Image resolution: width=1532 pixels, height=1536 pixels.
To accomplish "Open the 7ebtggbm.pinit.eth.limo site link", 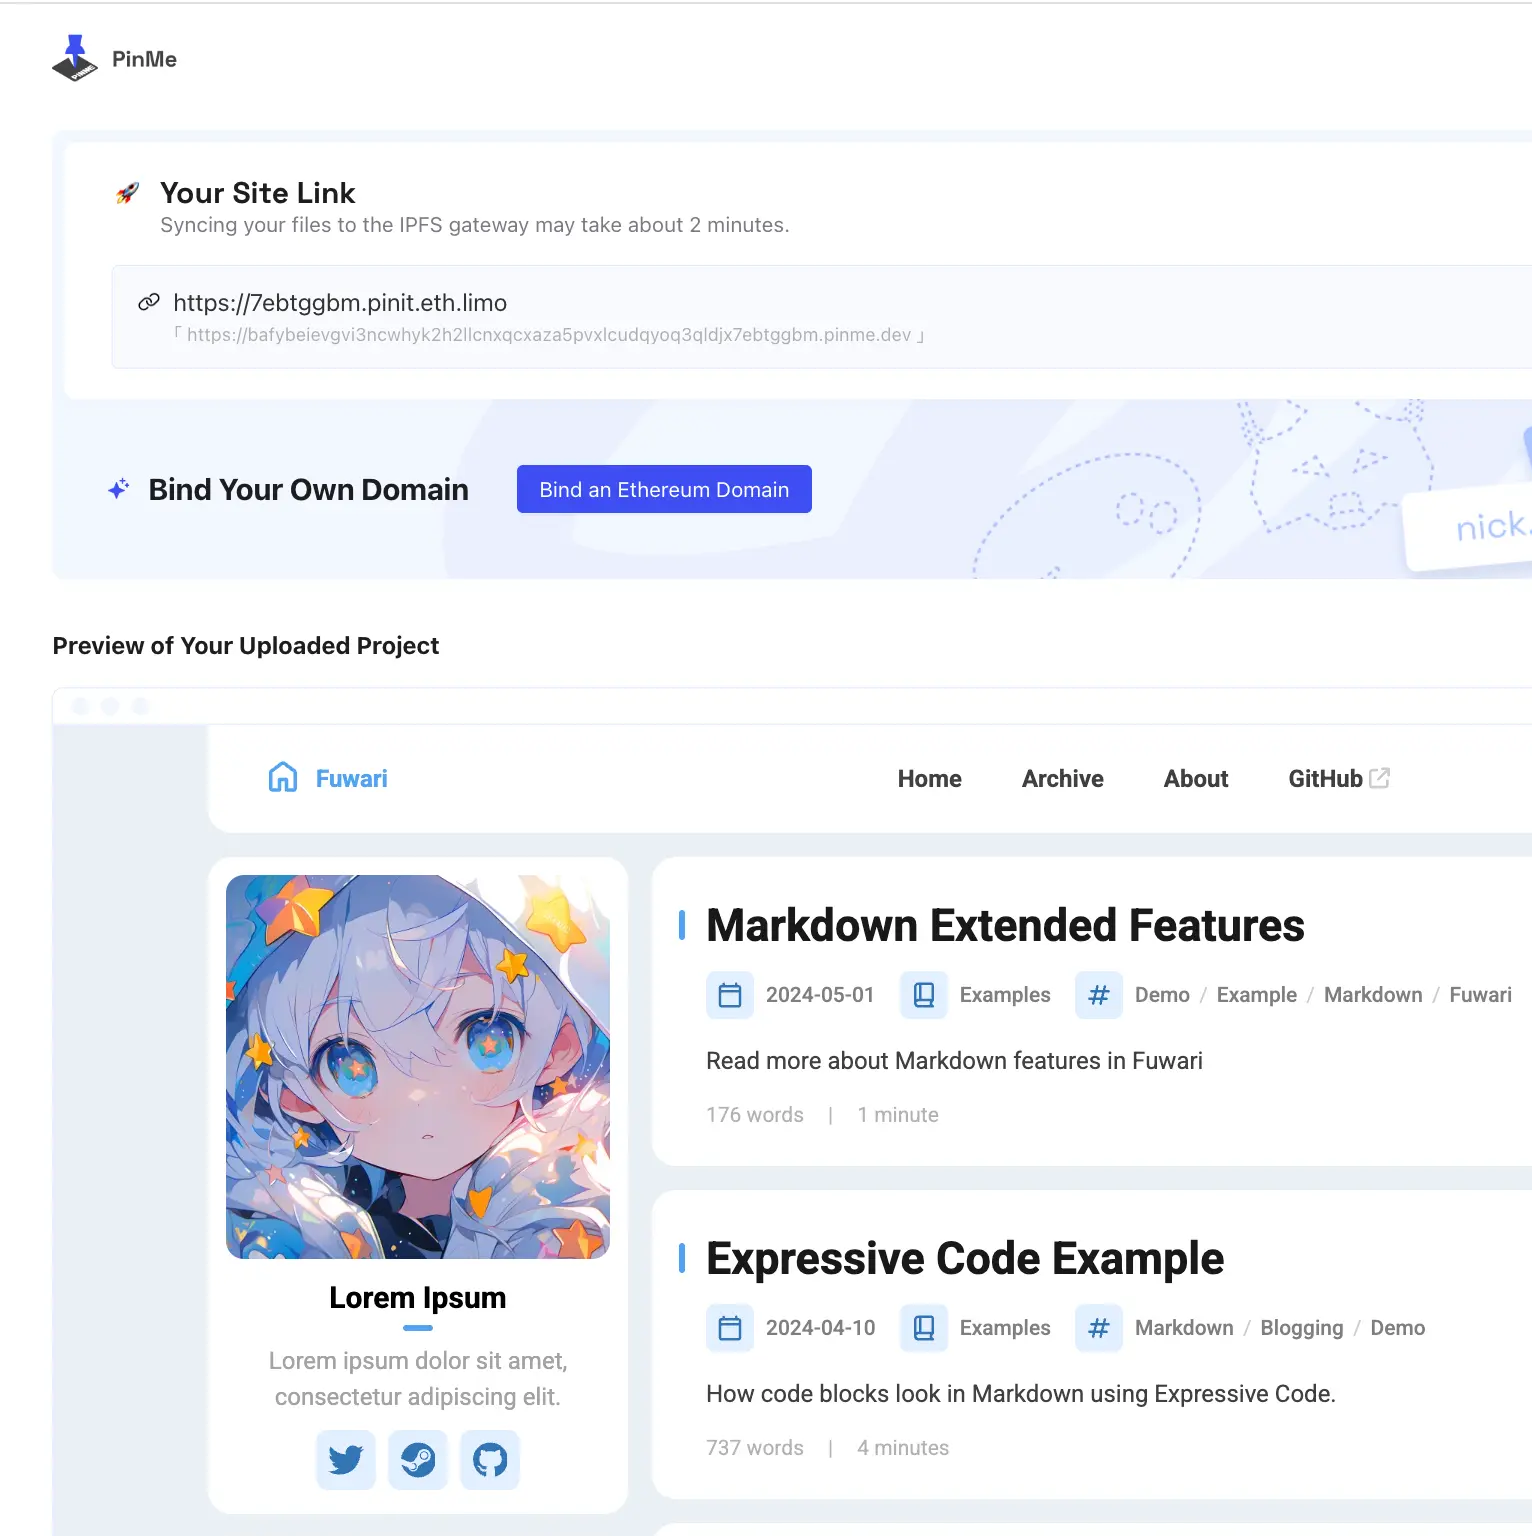I will coord(340,303).
